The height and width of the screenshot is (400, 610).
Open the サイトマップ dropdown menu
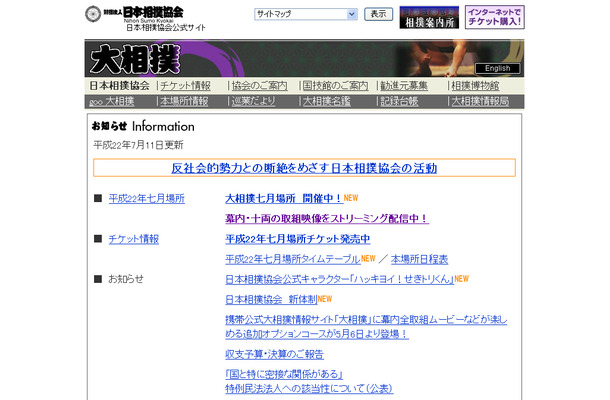pos(306,14)
